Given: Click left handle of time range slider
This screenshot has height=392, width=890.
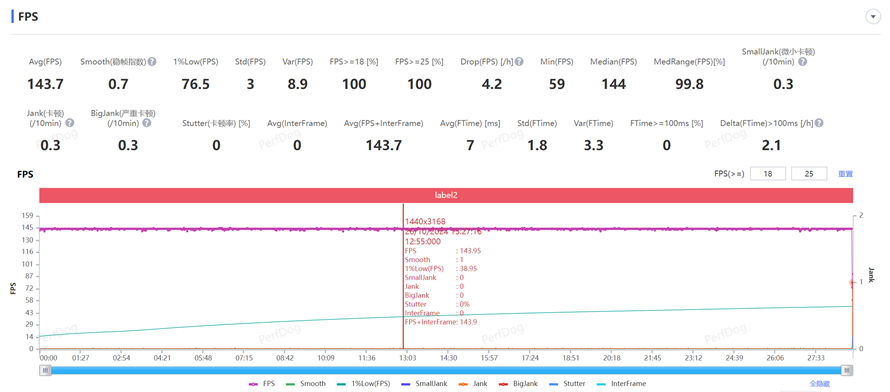Looking at the screenshot, I should coord(45,370).
